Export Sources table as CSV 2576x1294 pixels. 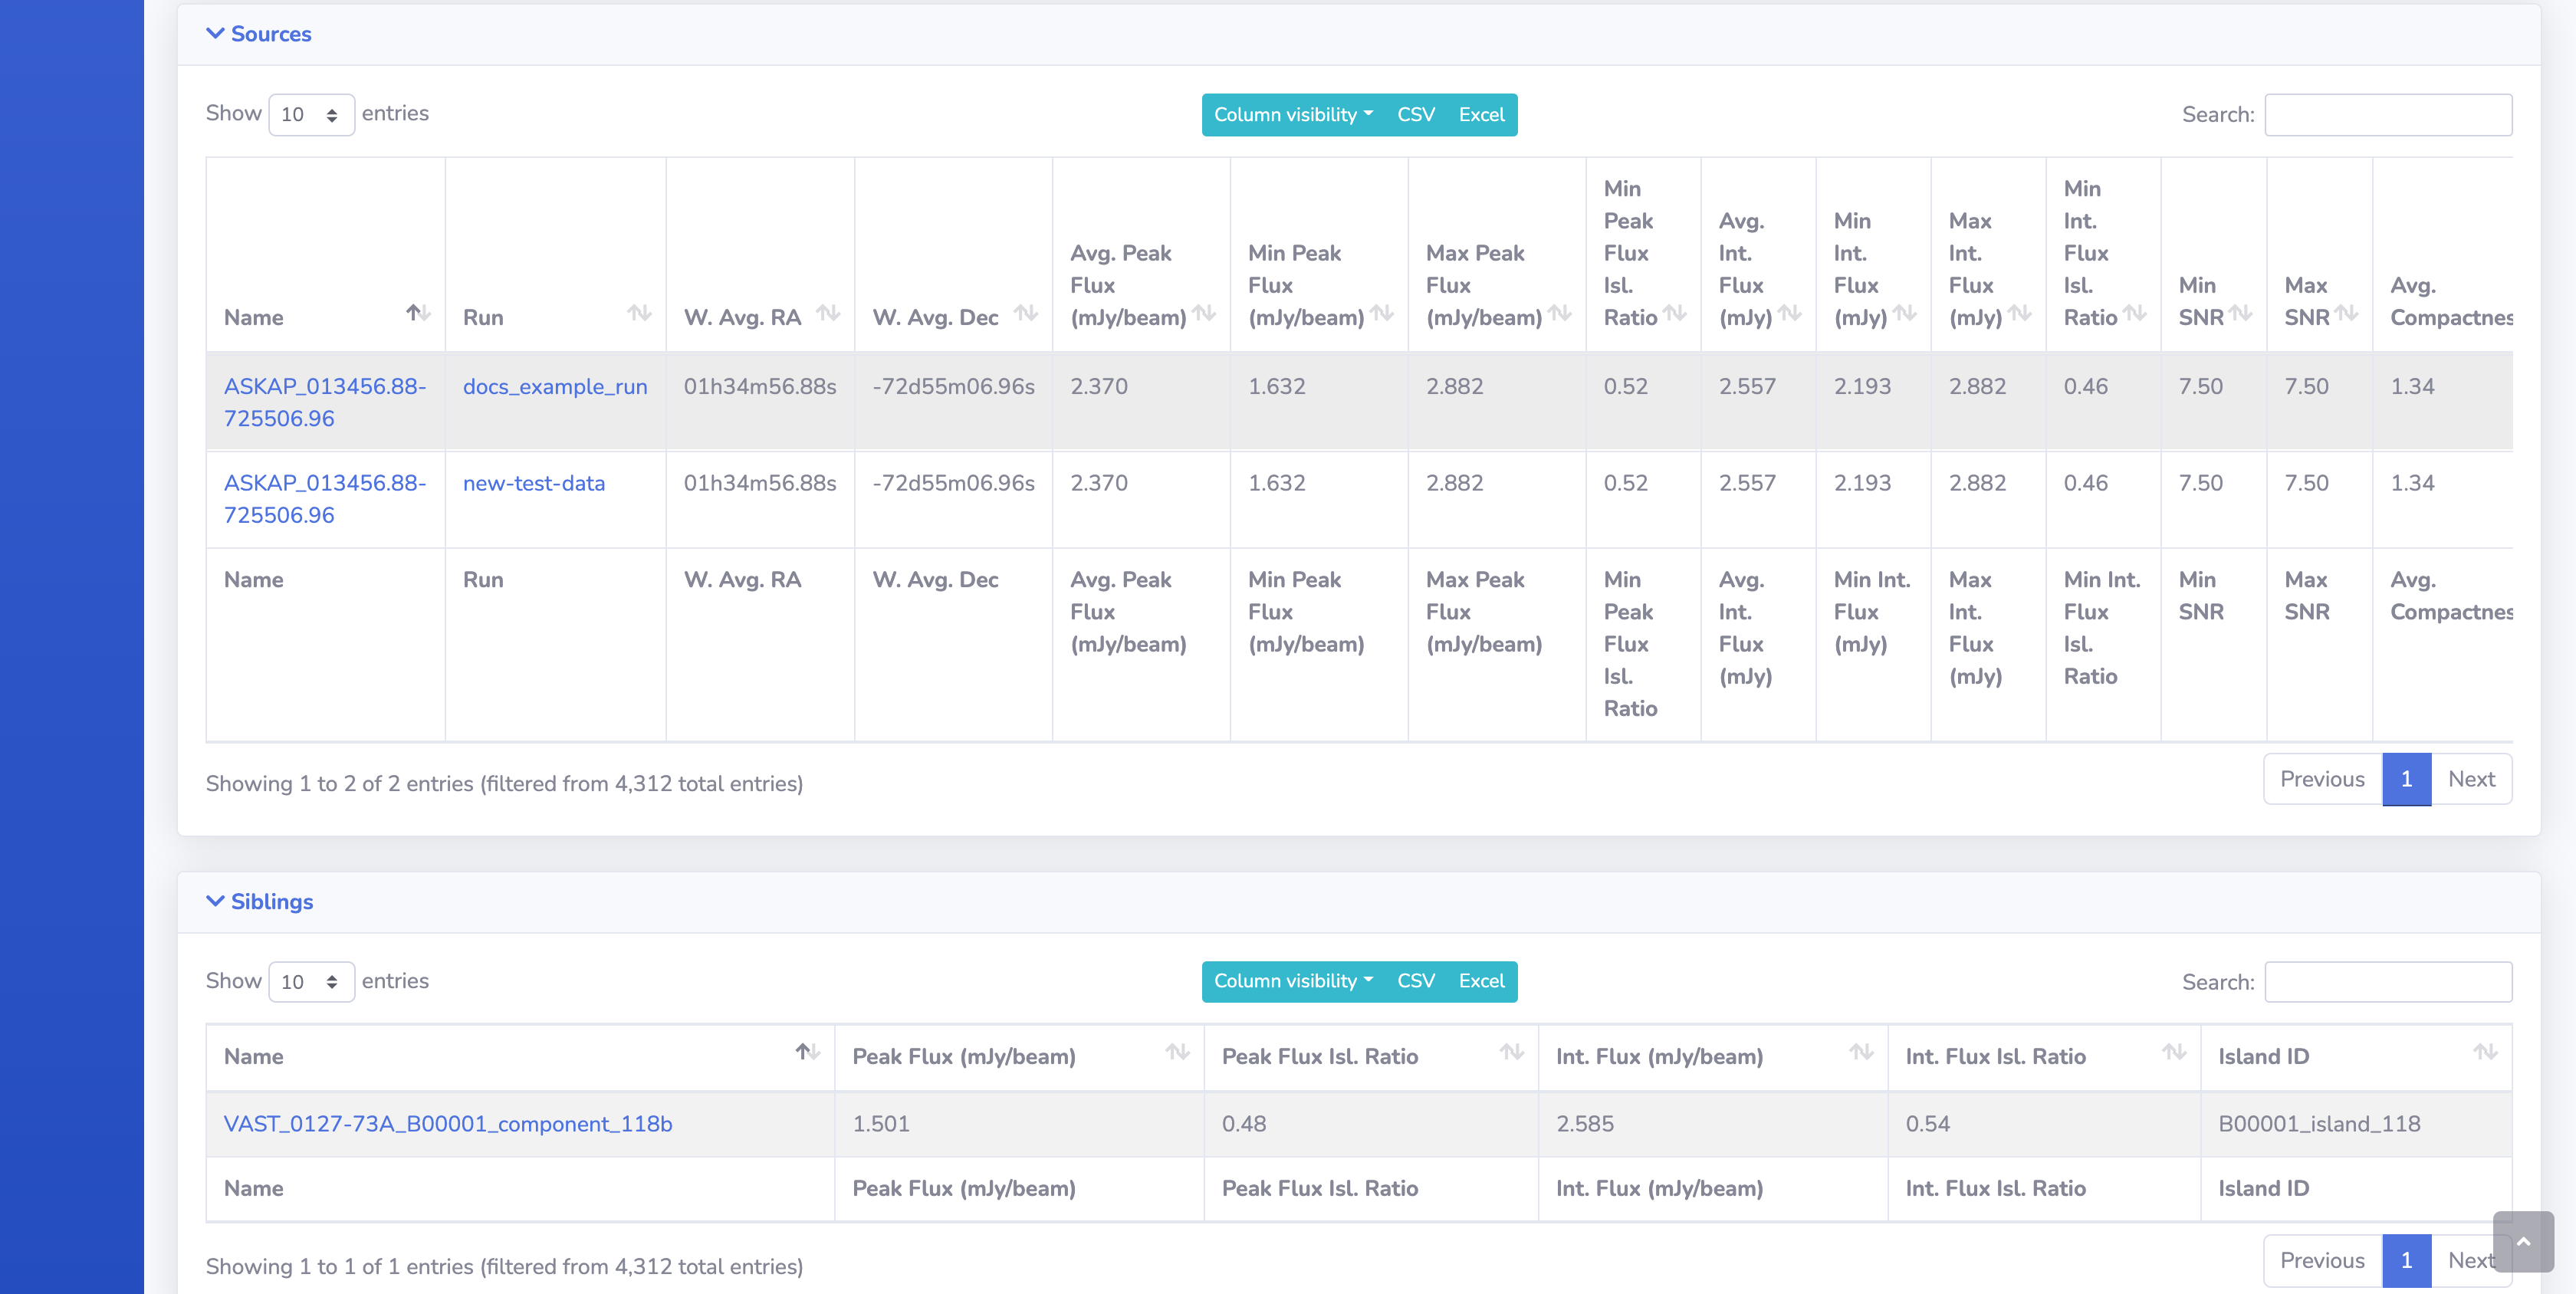(1415, 115)
